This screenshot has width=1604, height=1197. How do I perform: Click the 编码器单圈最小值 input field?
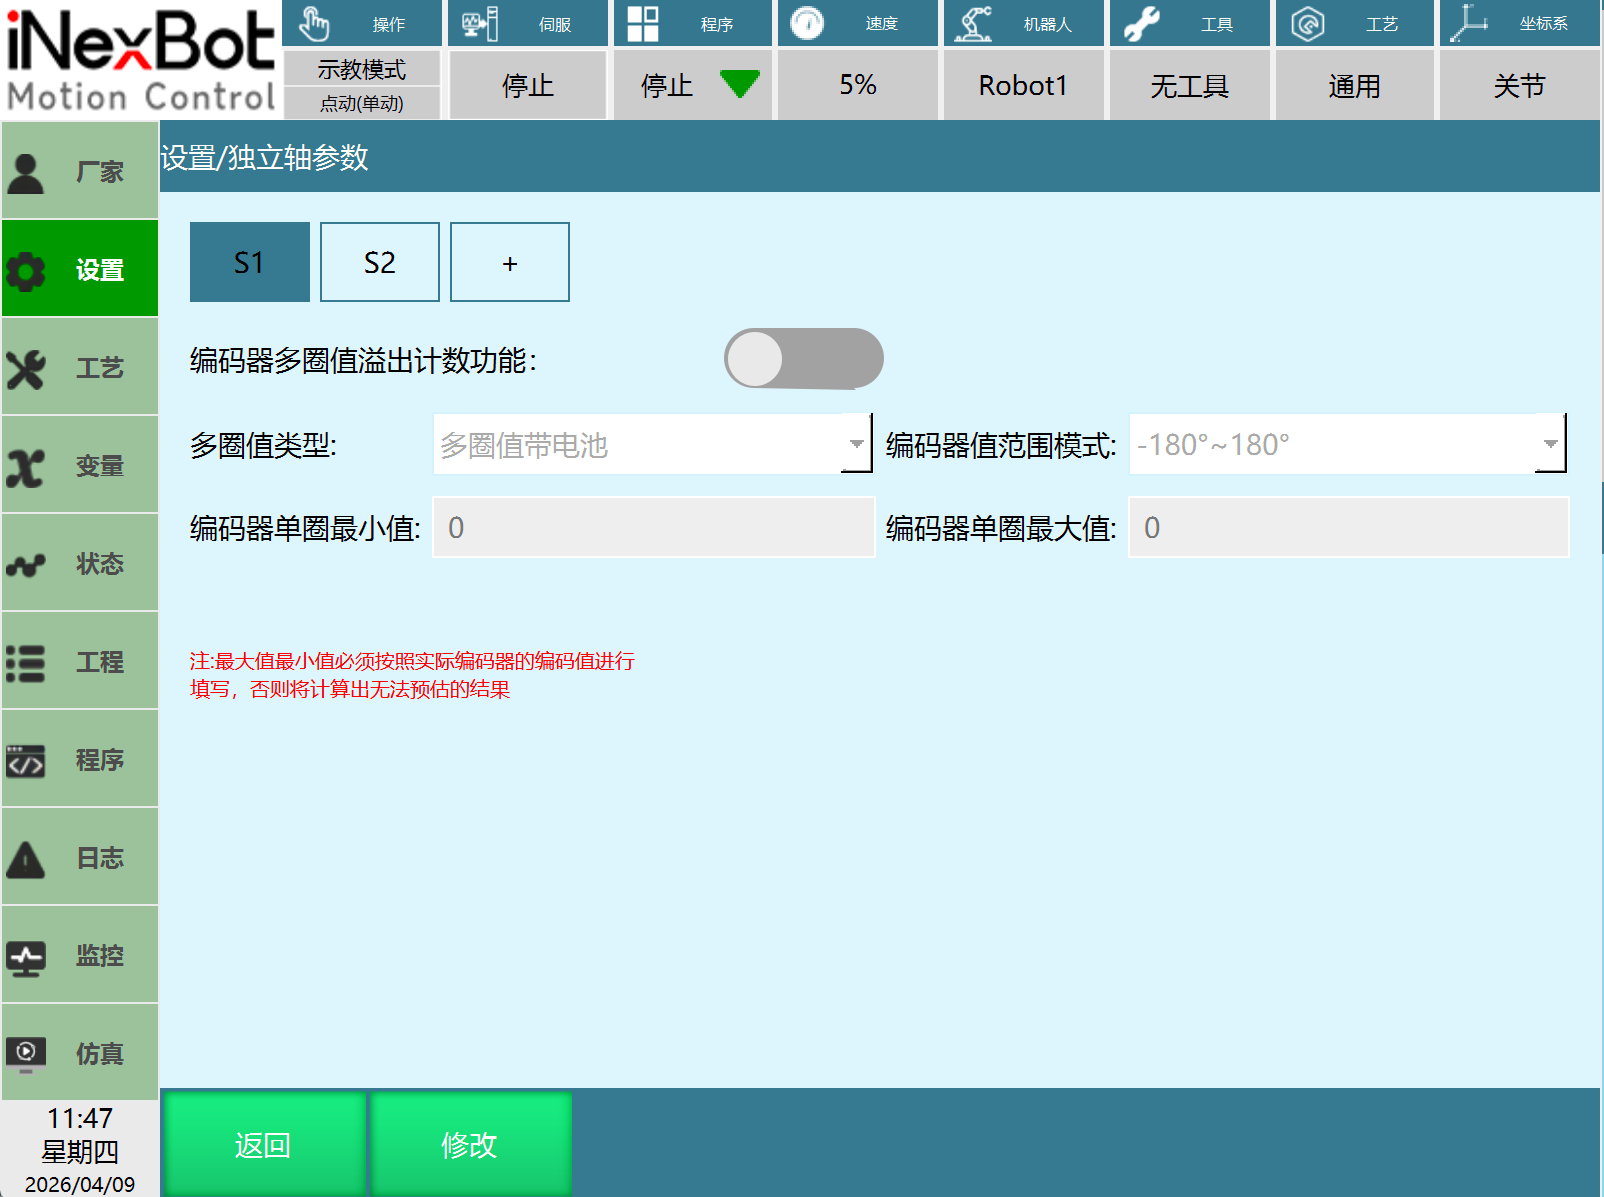pyautogui.click(x=652, y=528)
